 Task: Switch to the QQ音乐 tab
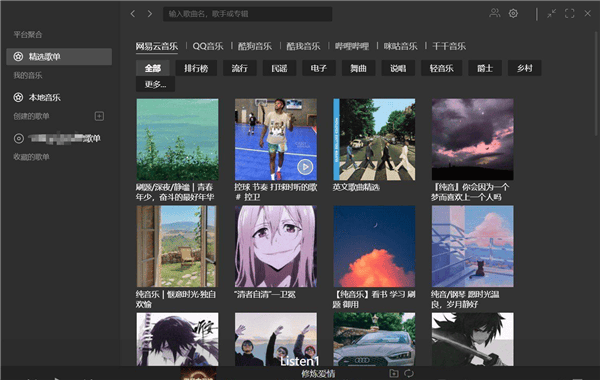coord(208,46)
